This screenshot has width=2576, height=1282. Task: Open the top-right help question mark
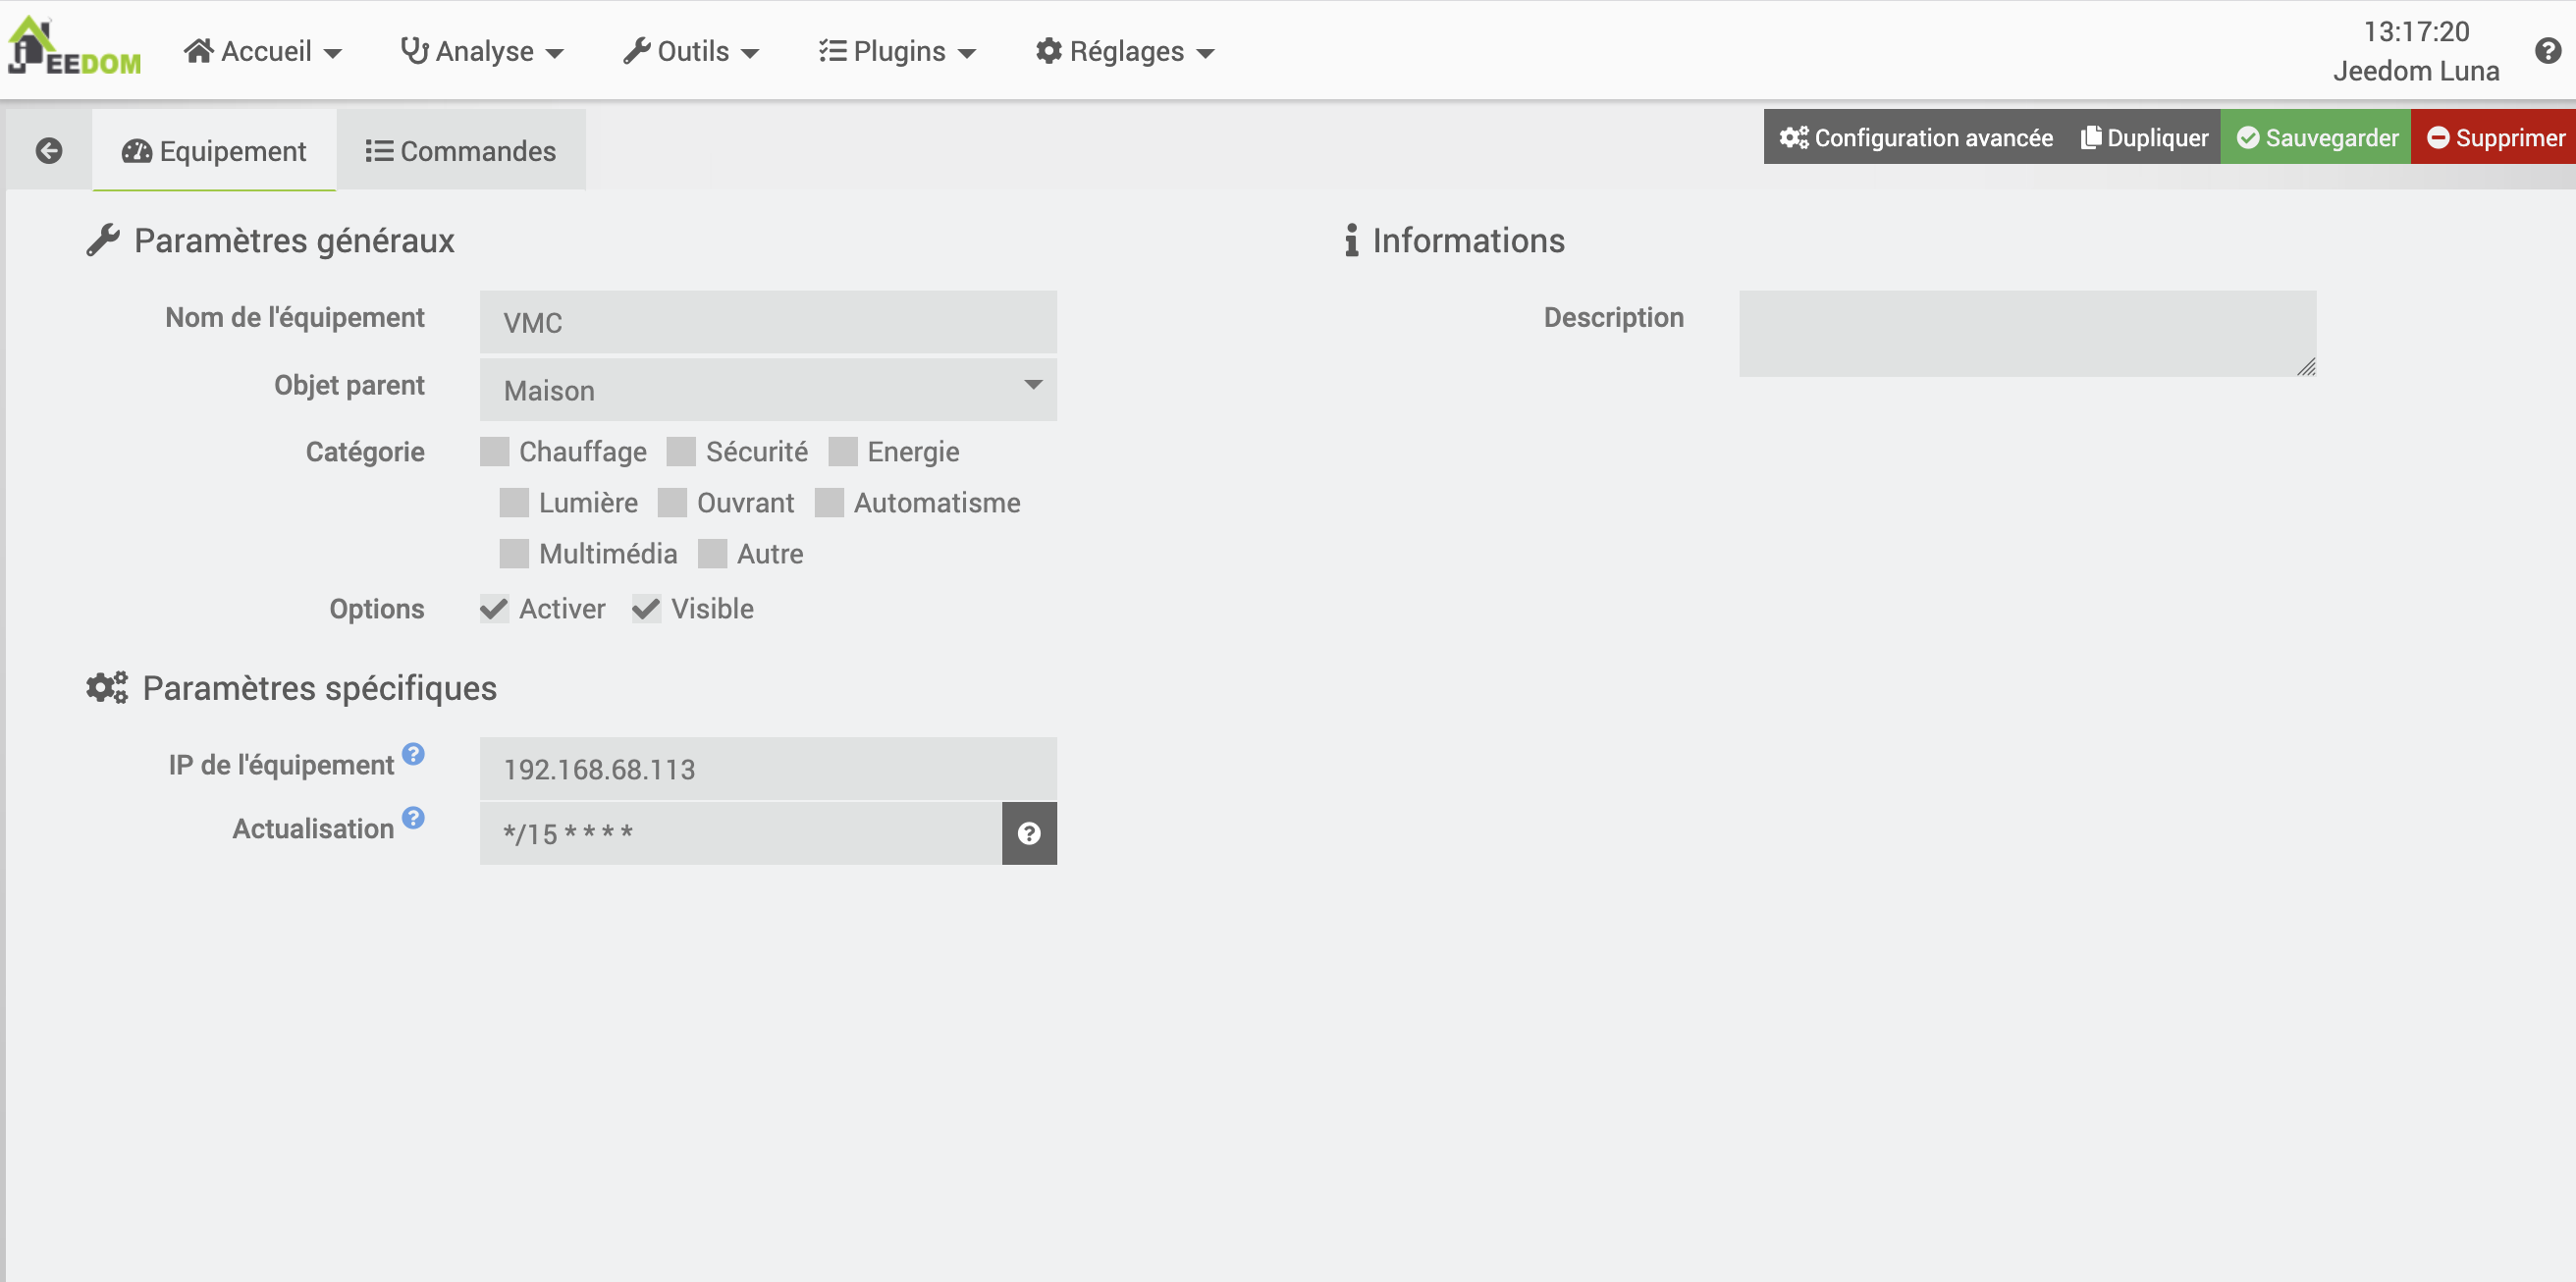point(2547,51)
